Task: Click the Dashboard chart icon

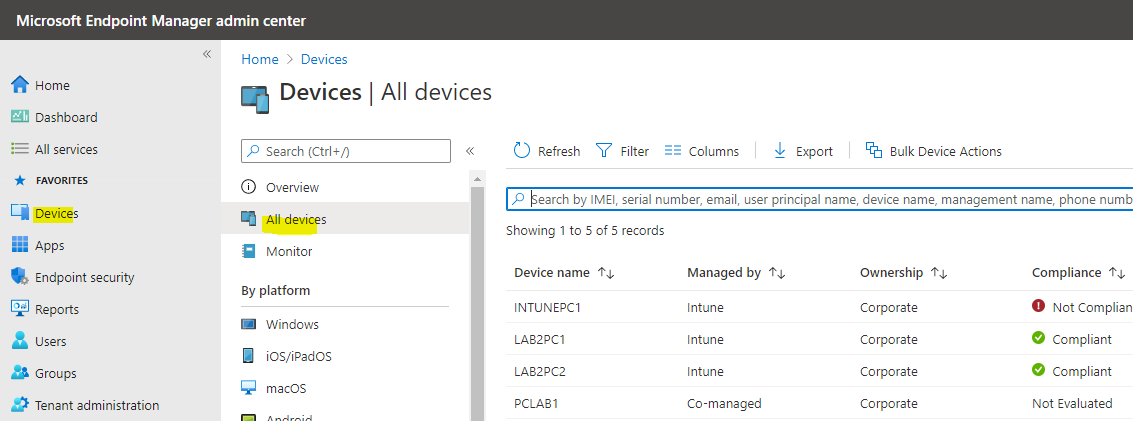Action: click(x=20, y=117)
